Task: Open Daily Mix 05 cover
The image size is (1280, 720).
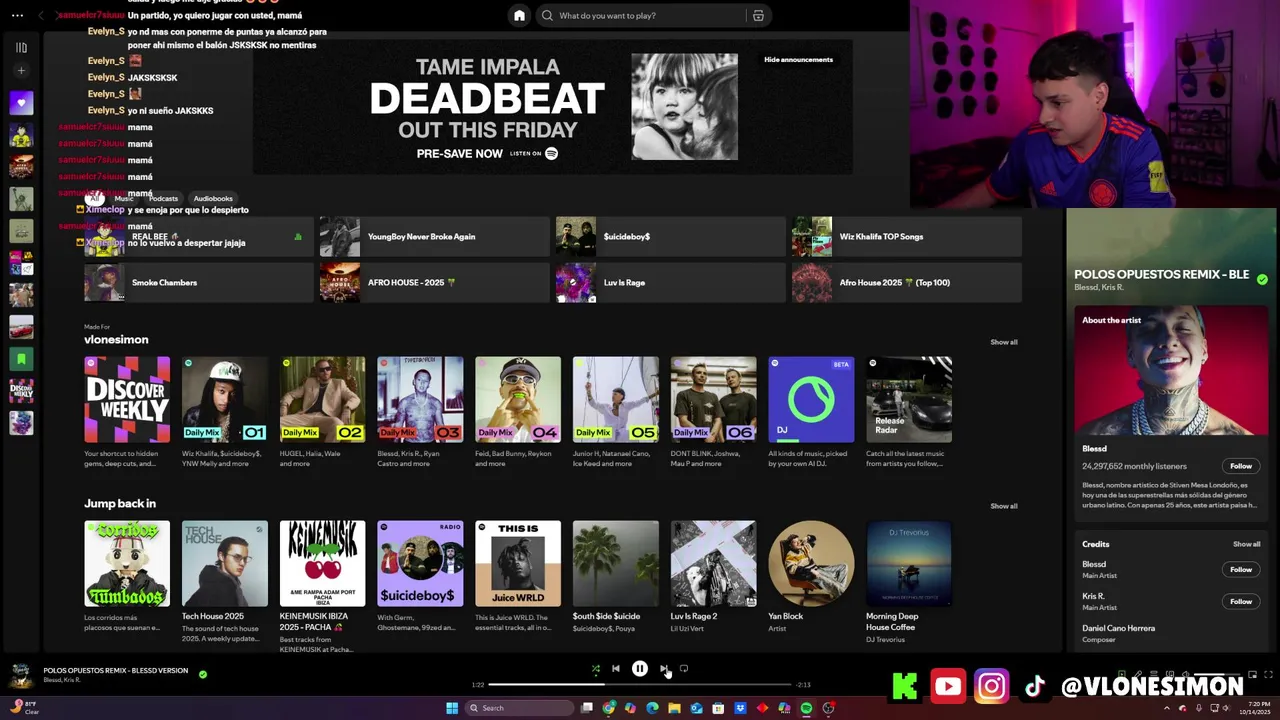Action: click(616, 399)
